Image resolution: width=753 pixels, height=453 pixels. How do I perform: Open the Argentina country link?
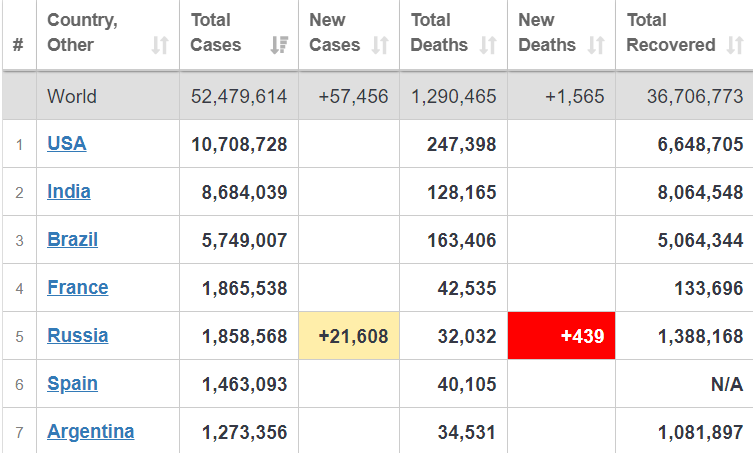pyautogui.click(x=91, y=432)
